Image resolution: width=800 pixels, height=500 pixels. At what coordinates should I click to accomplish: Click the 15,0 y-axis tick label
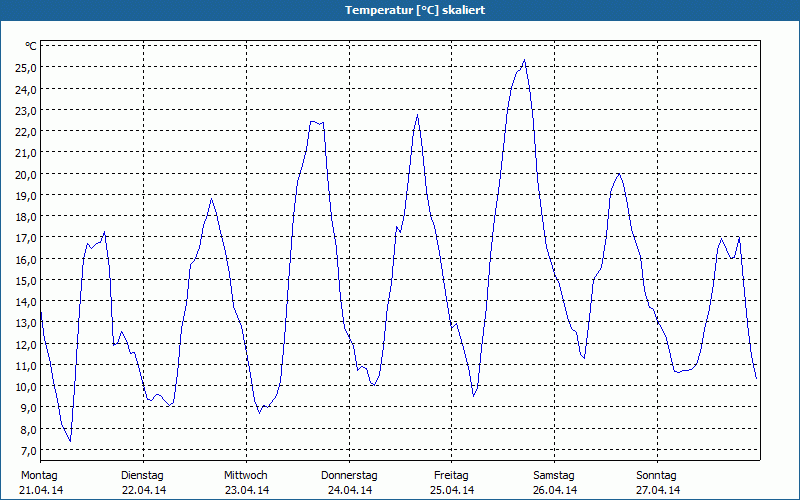point(26,280)
